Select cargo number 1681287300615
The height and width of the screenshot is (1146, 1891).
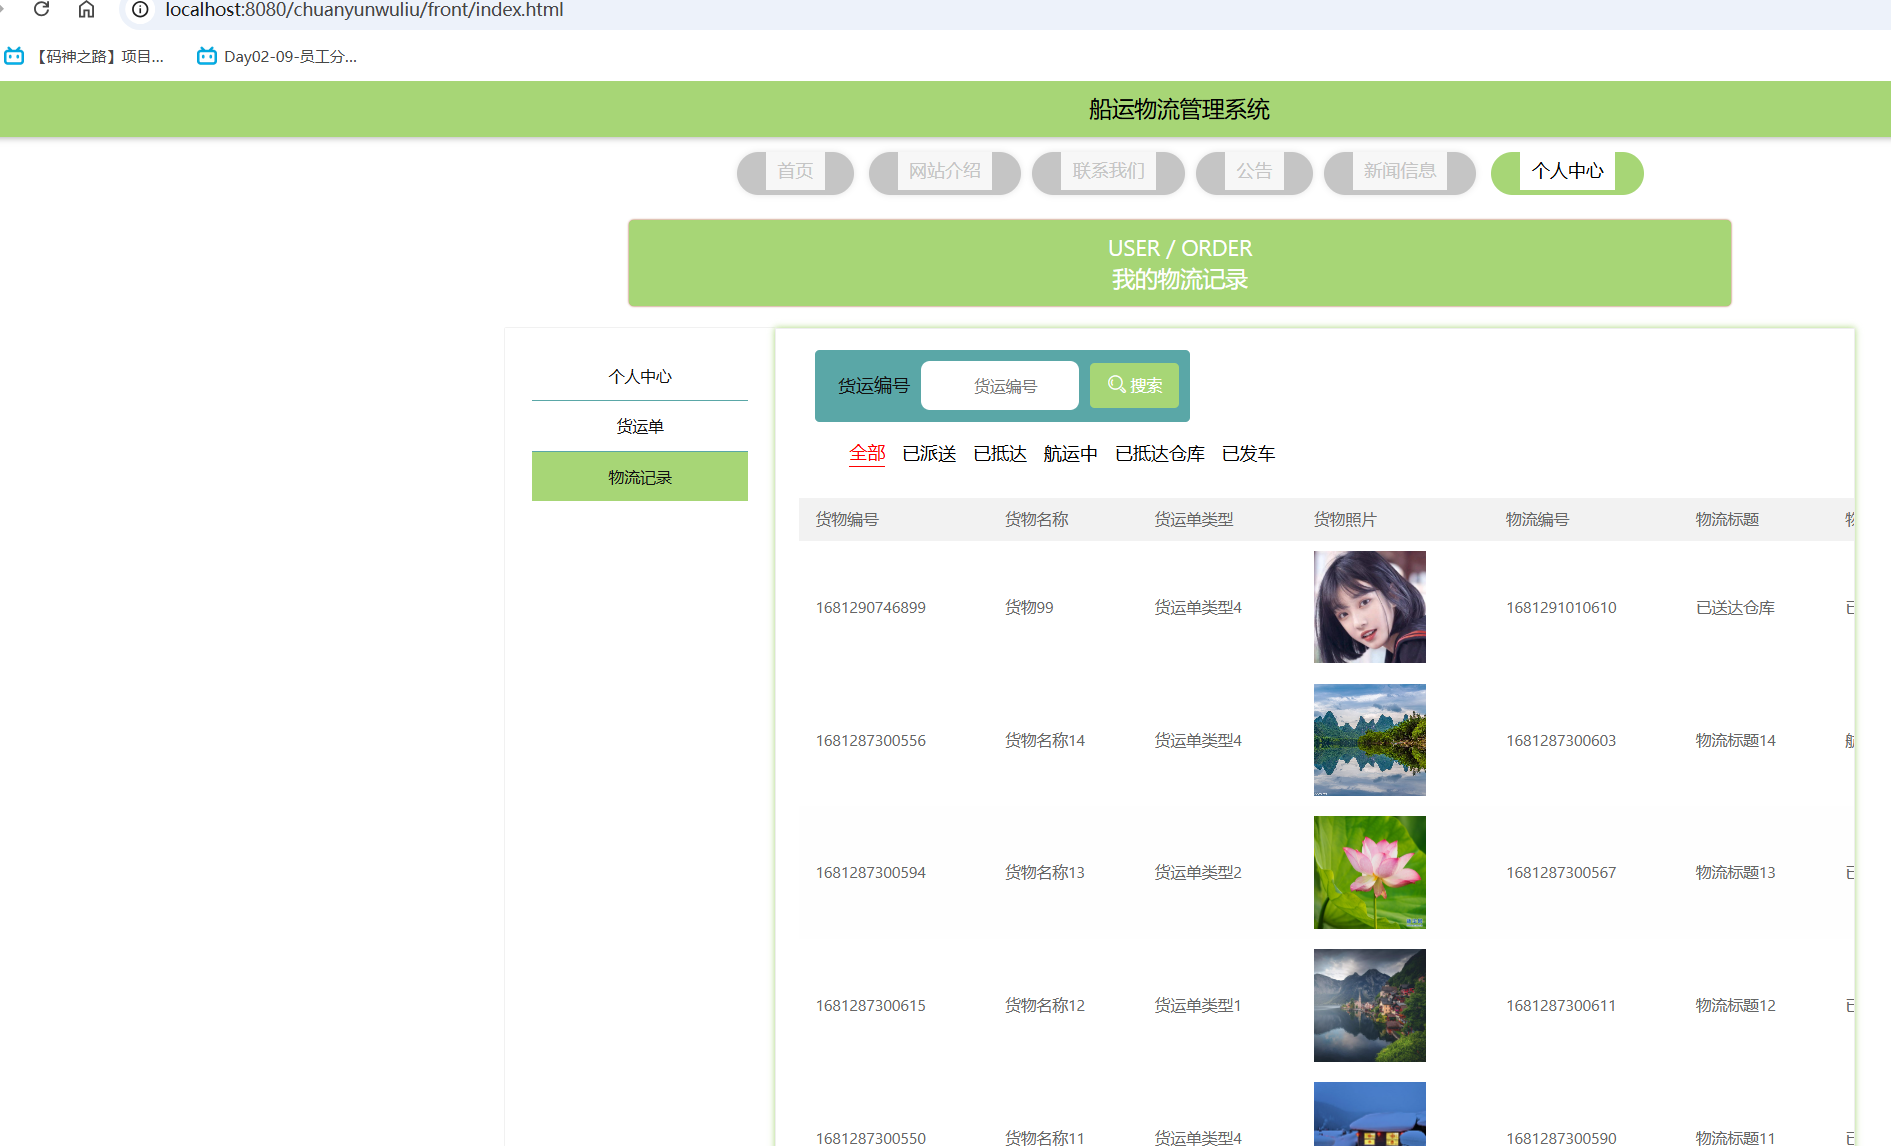pos(871,1006)
